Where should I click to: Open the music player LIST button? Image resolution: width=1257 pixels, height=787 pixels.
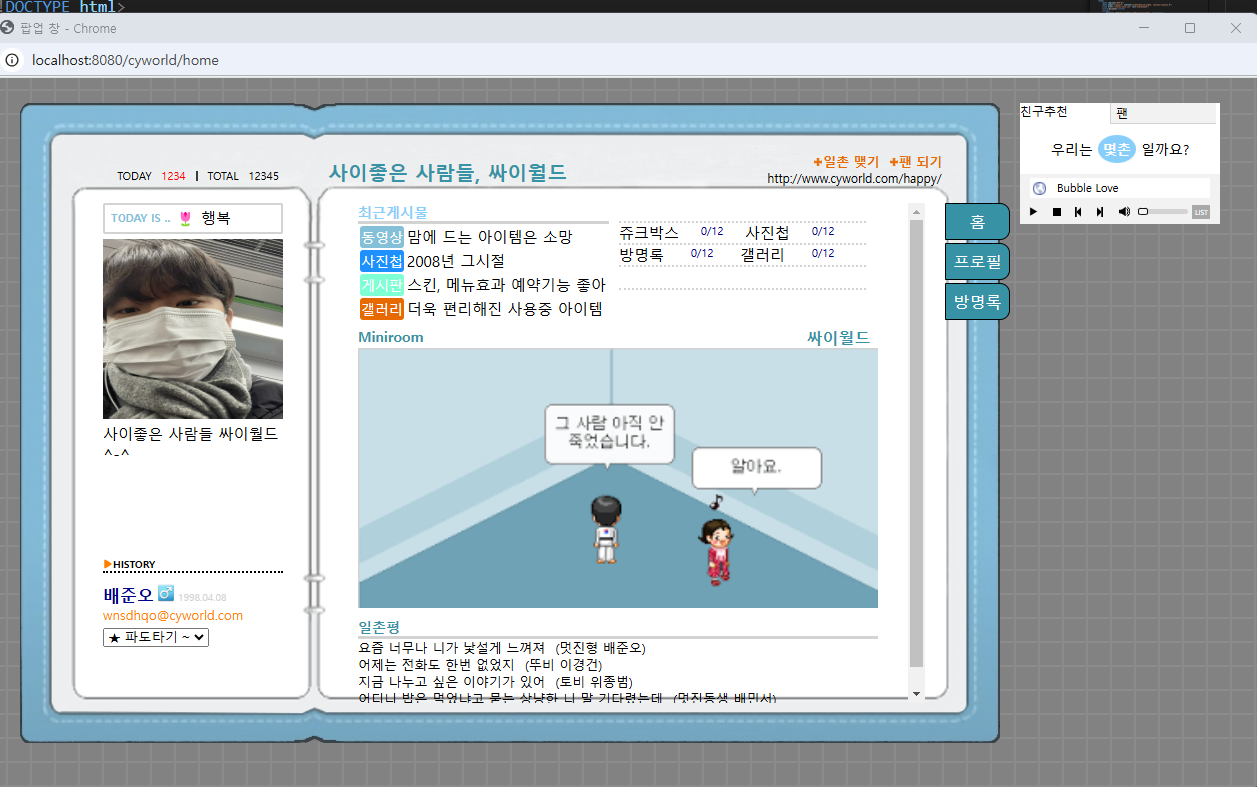coord(1201,212)
